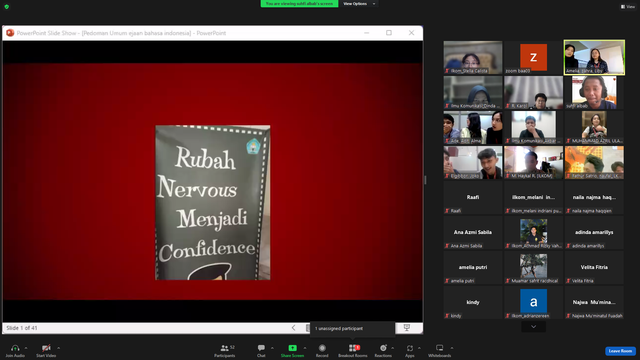Expand audio options arrow beside Join Audio
The height and width of the screenshot is (360, 640).
tap(26, 348)
